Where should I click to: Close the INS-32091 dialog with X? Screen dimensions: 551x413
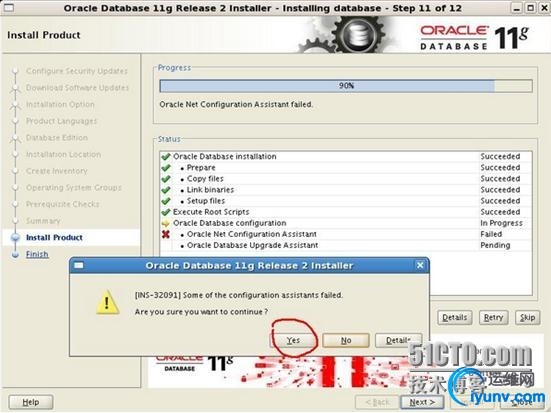420,265
